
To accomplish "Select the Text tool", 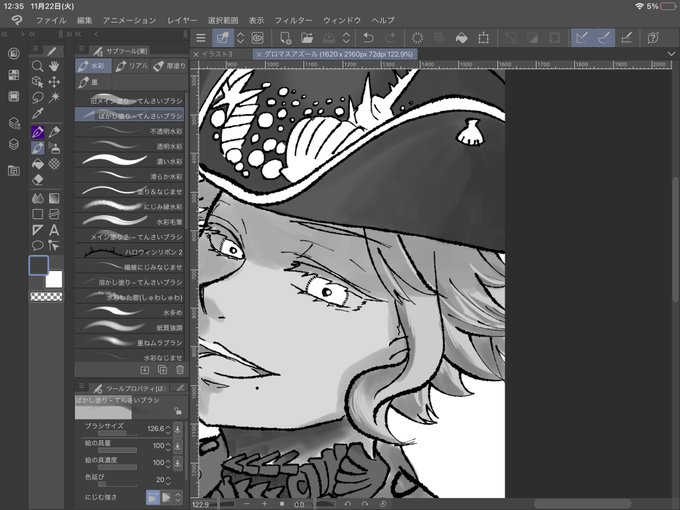I will 54,230.
